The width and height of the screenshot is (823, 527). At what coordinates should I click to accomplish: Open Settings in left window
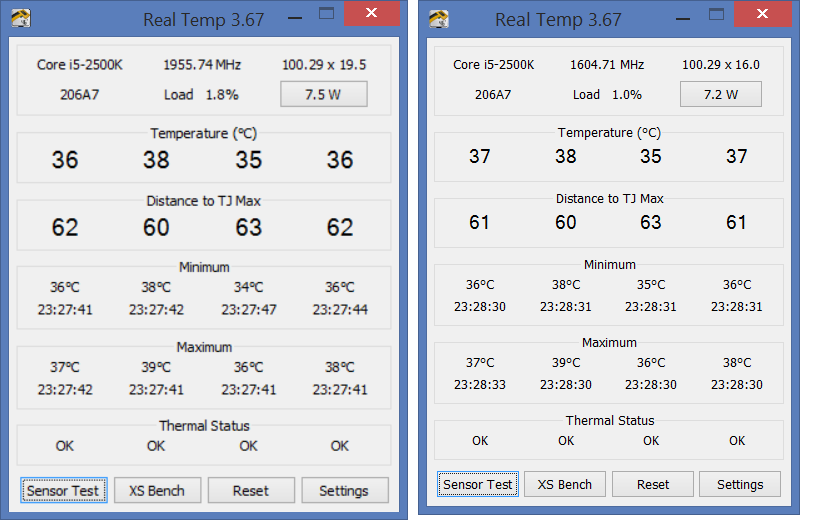344,490
